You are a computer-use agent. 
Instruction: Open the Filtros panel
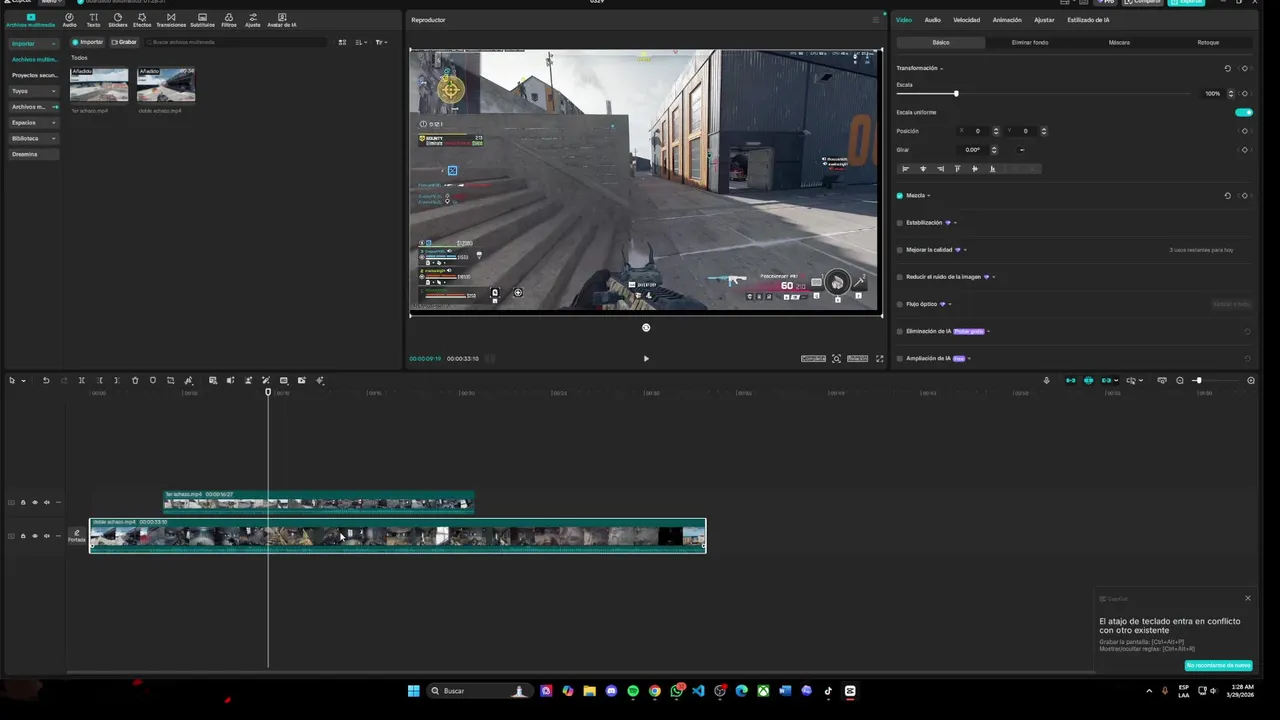pyautogui.click(x=229, y=20)
